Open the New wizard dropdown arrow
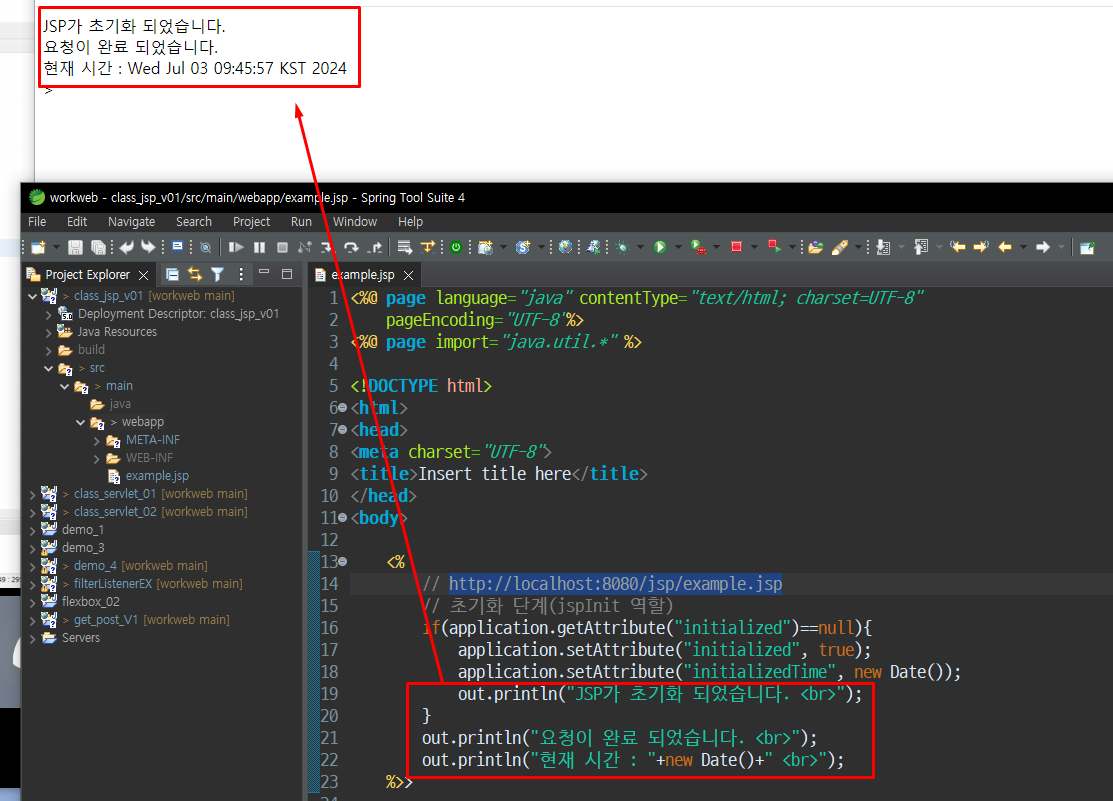 [x=55, y=247]
